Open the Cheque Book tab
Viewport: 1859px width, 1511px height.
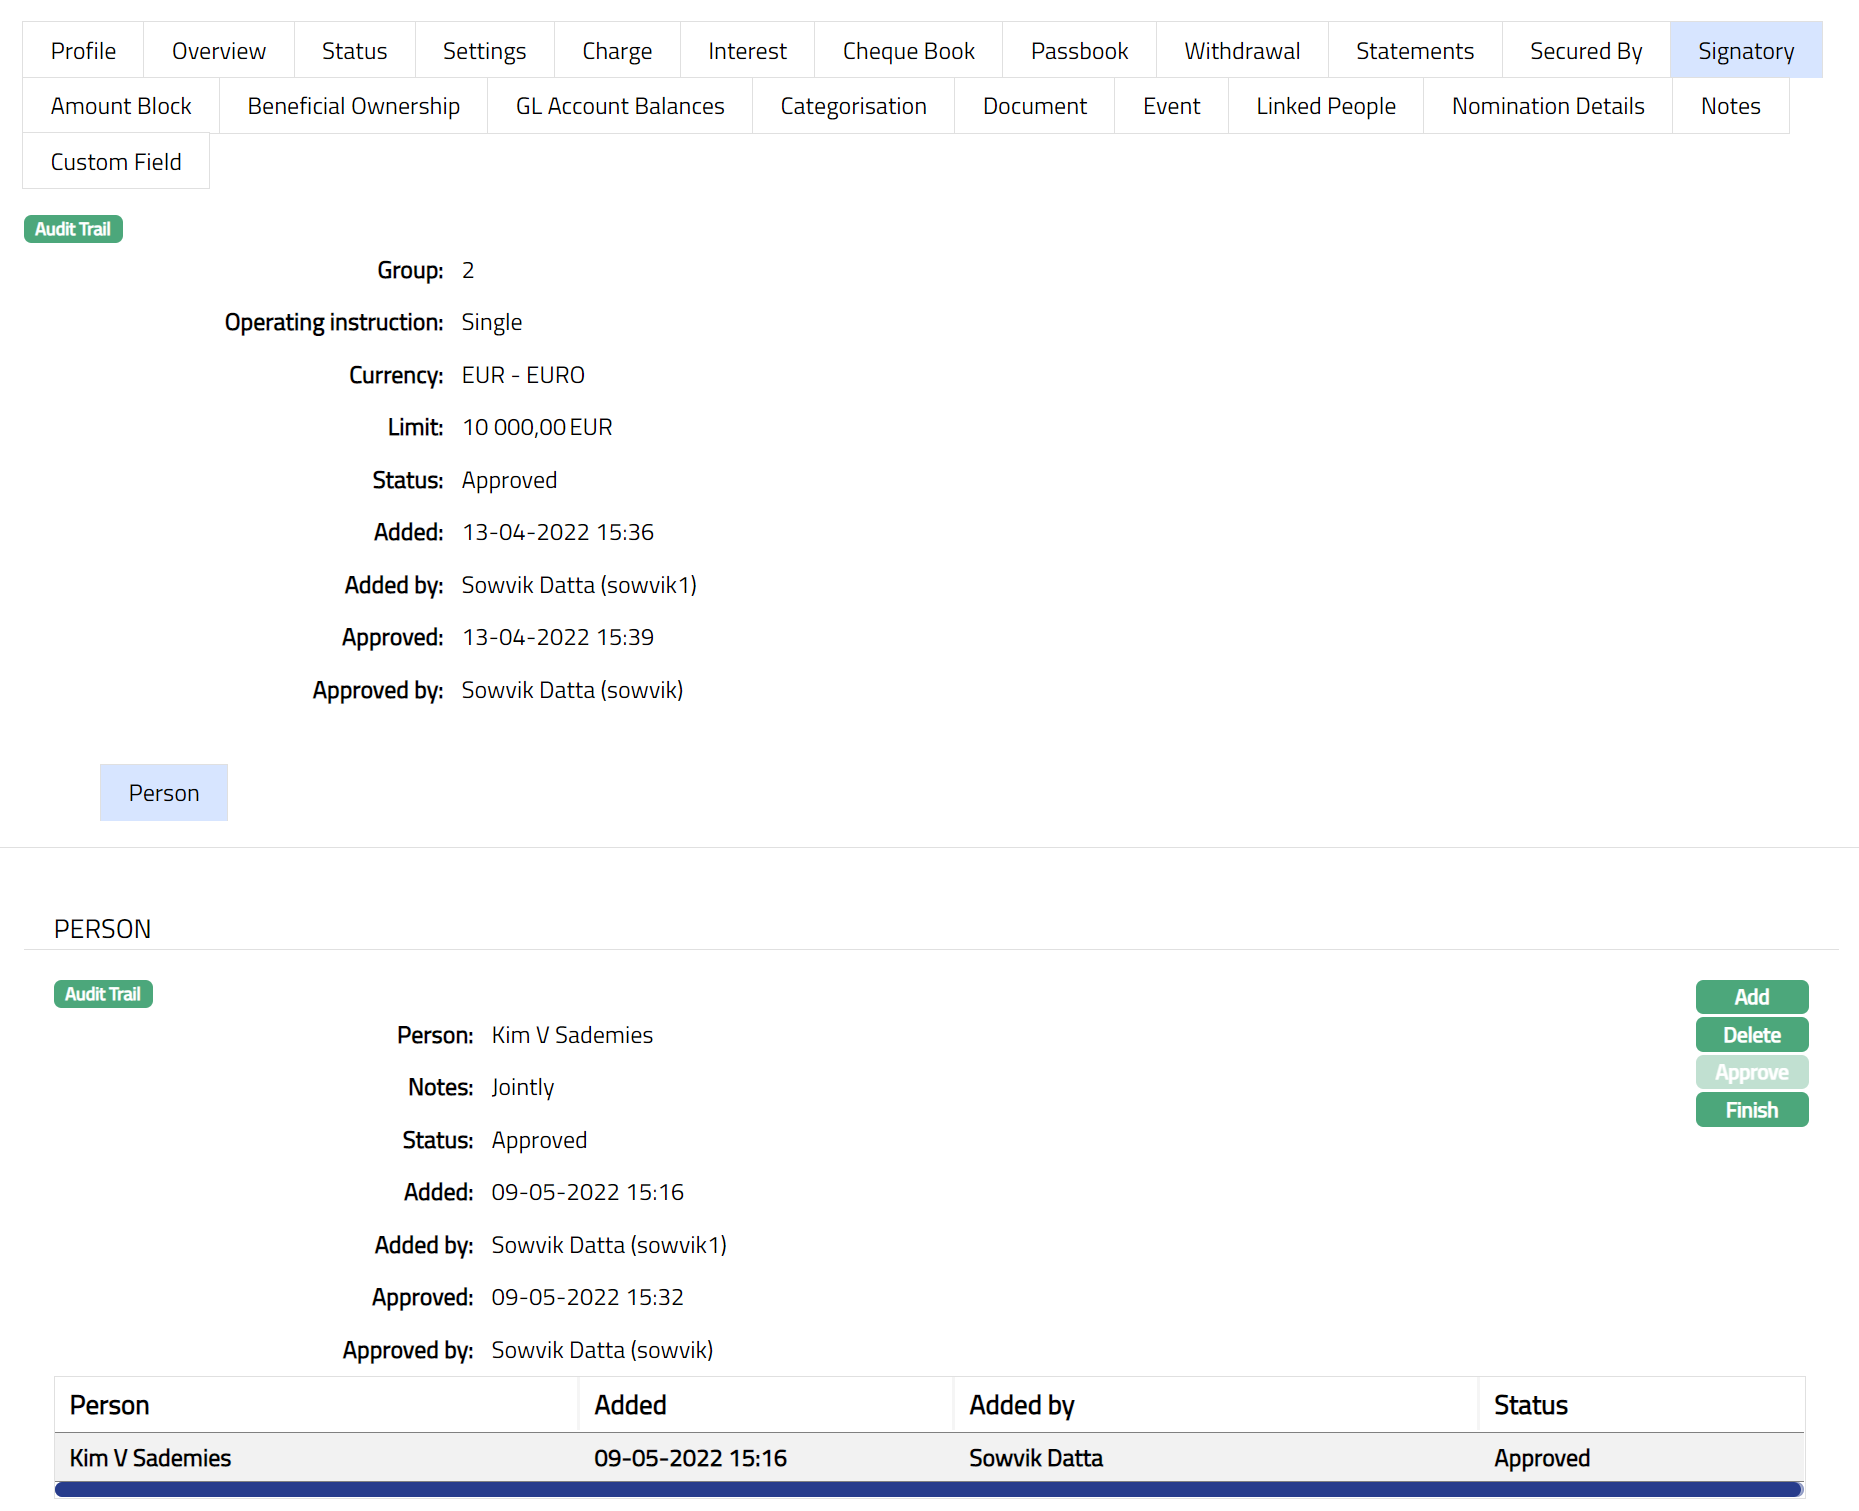(x=908, y=51)
